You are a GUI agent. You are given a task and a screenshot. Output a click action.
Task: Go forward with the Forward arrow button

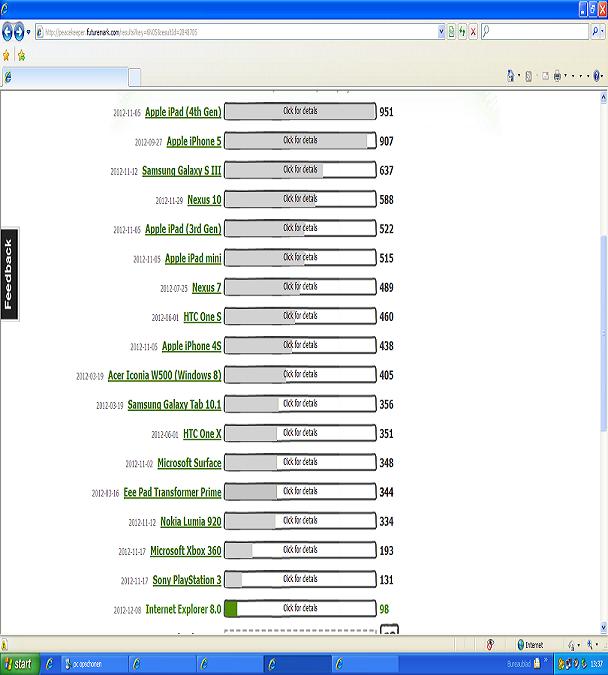[x=19, y=32]
